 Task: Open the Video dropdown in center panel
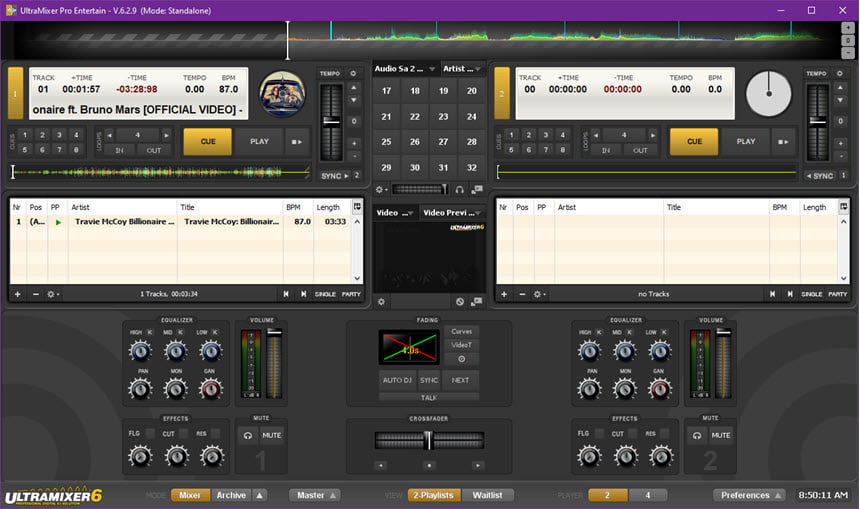pyautogui.click(x=395, y=213)
